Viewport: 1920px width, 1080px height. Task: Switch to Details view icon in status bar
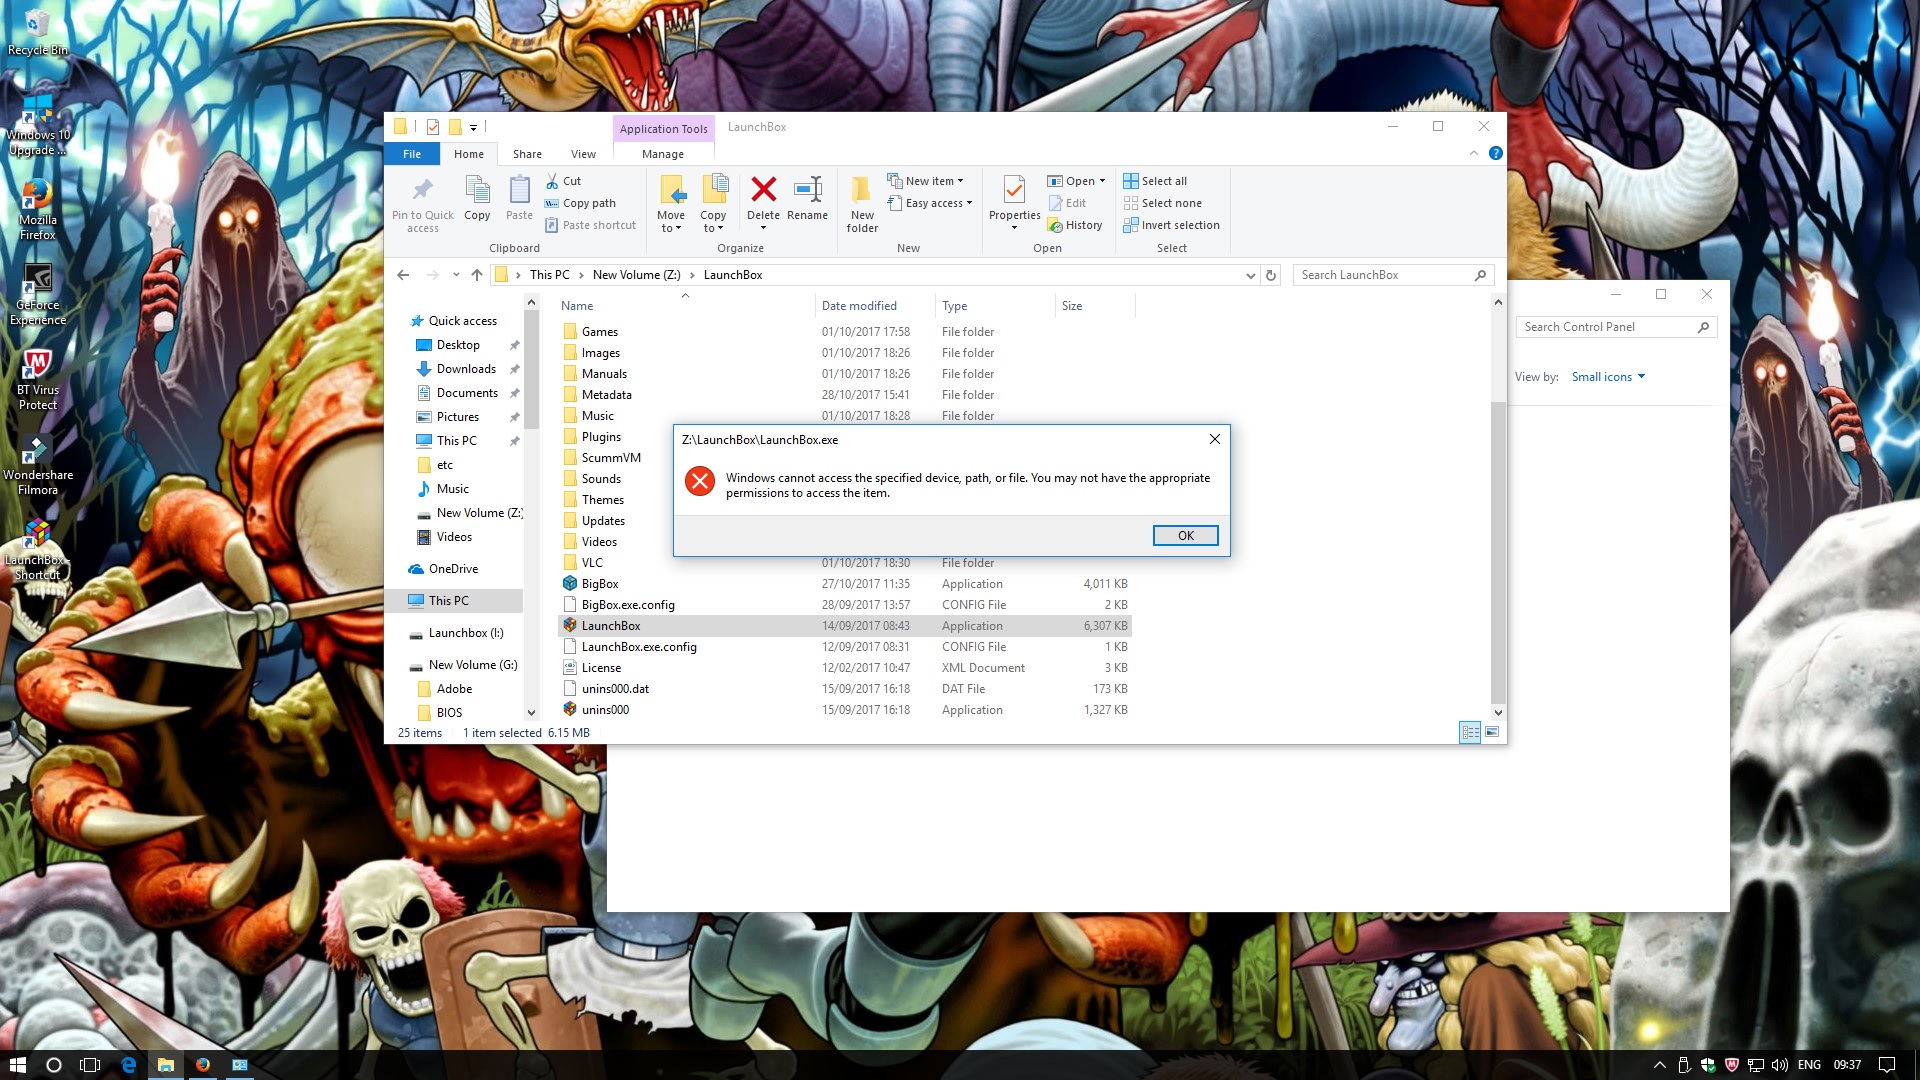(x=1470, y=733)
